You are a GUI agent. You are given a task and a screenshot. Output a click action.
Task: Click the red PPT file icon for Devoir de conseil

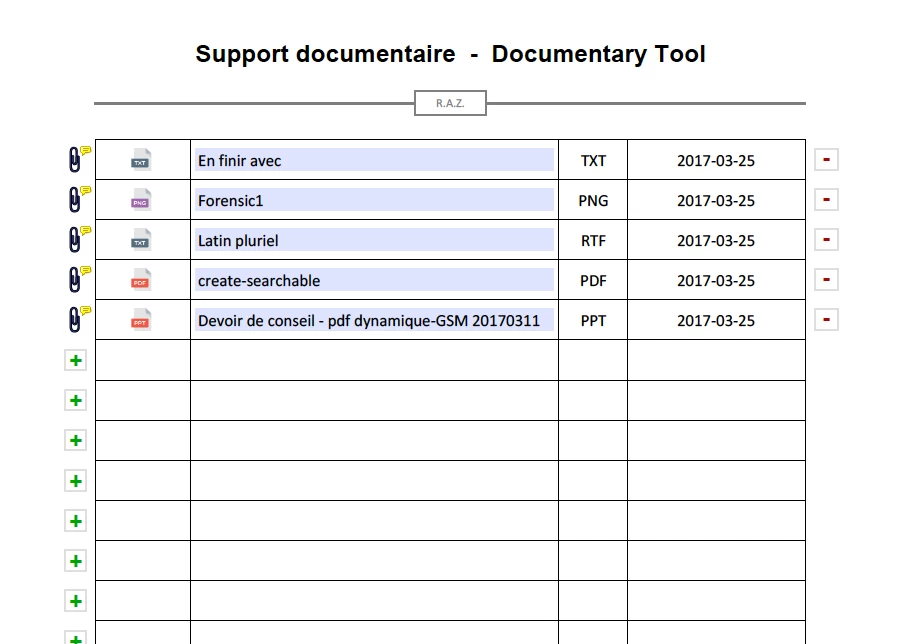click(141, 320)
